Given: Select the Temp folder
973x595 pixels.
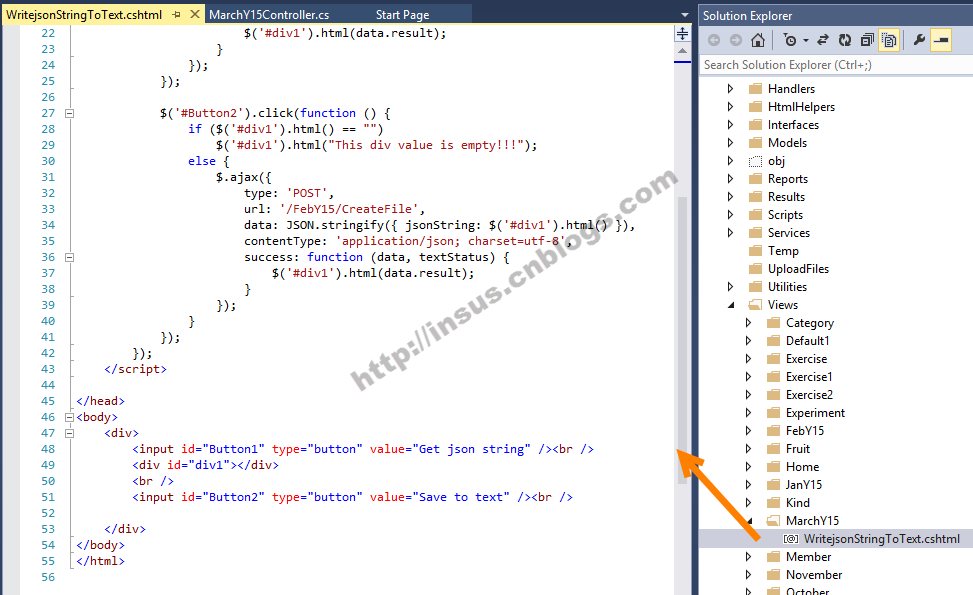Looking at the screenshot, I should (x=782, y=251).
